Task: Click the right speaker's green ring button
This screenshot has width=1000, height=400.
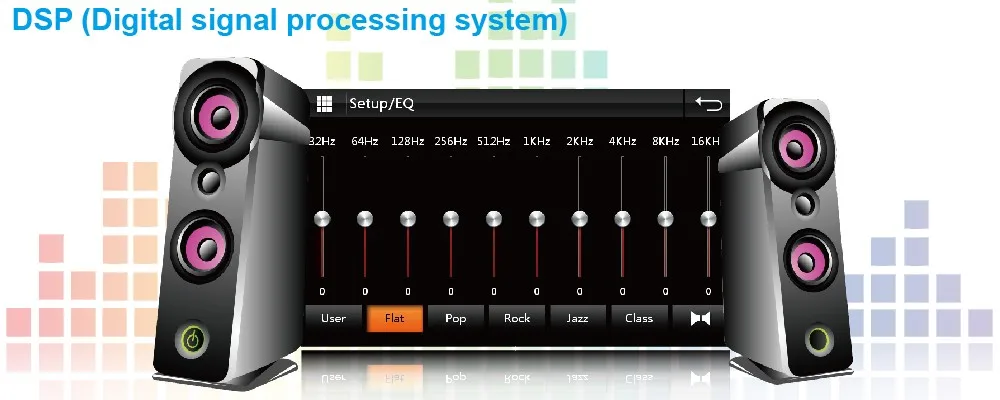Action: click(819, 340)
